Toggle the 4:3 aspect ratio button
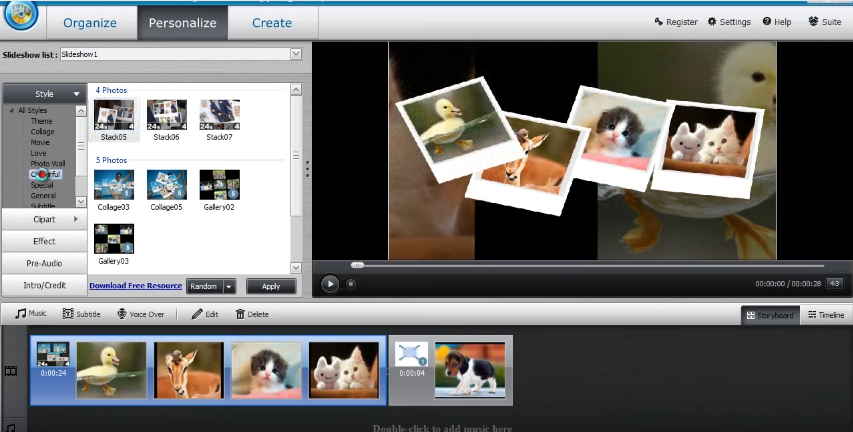Viewport: 853px width, 432px height. pos(835,283)
